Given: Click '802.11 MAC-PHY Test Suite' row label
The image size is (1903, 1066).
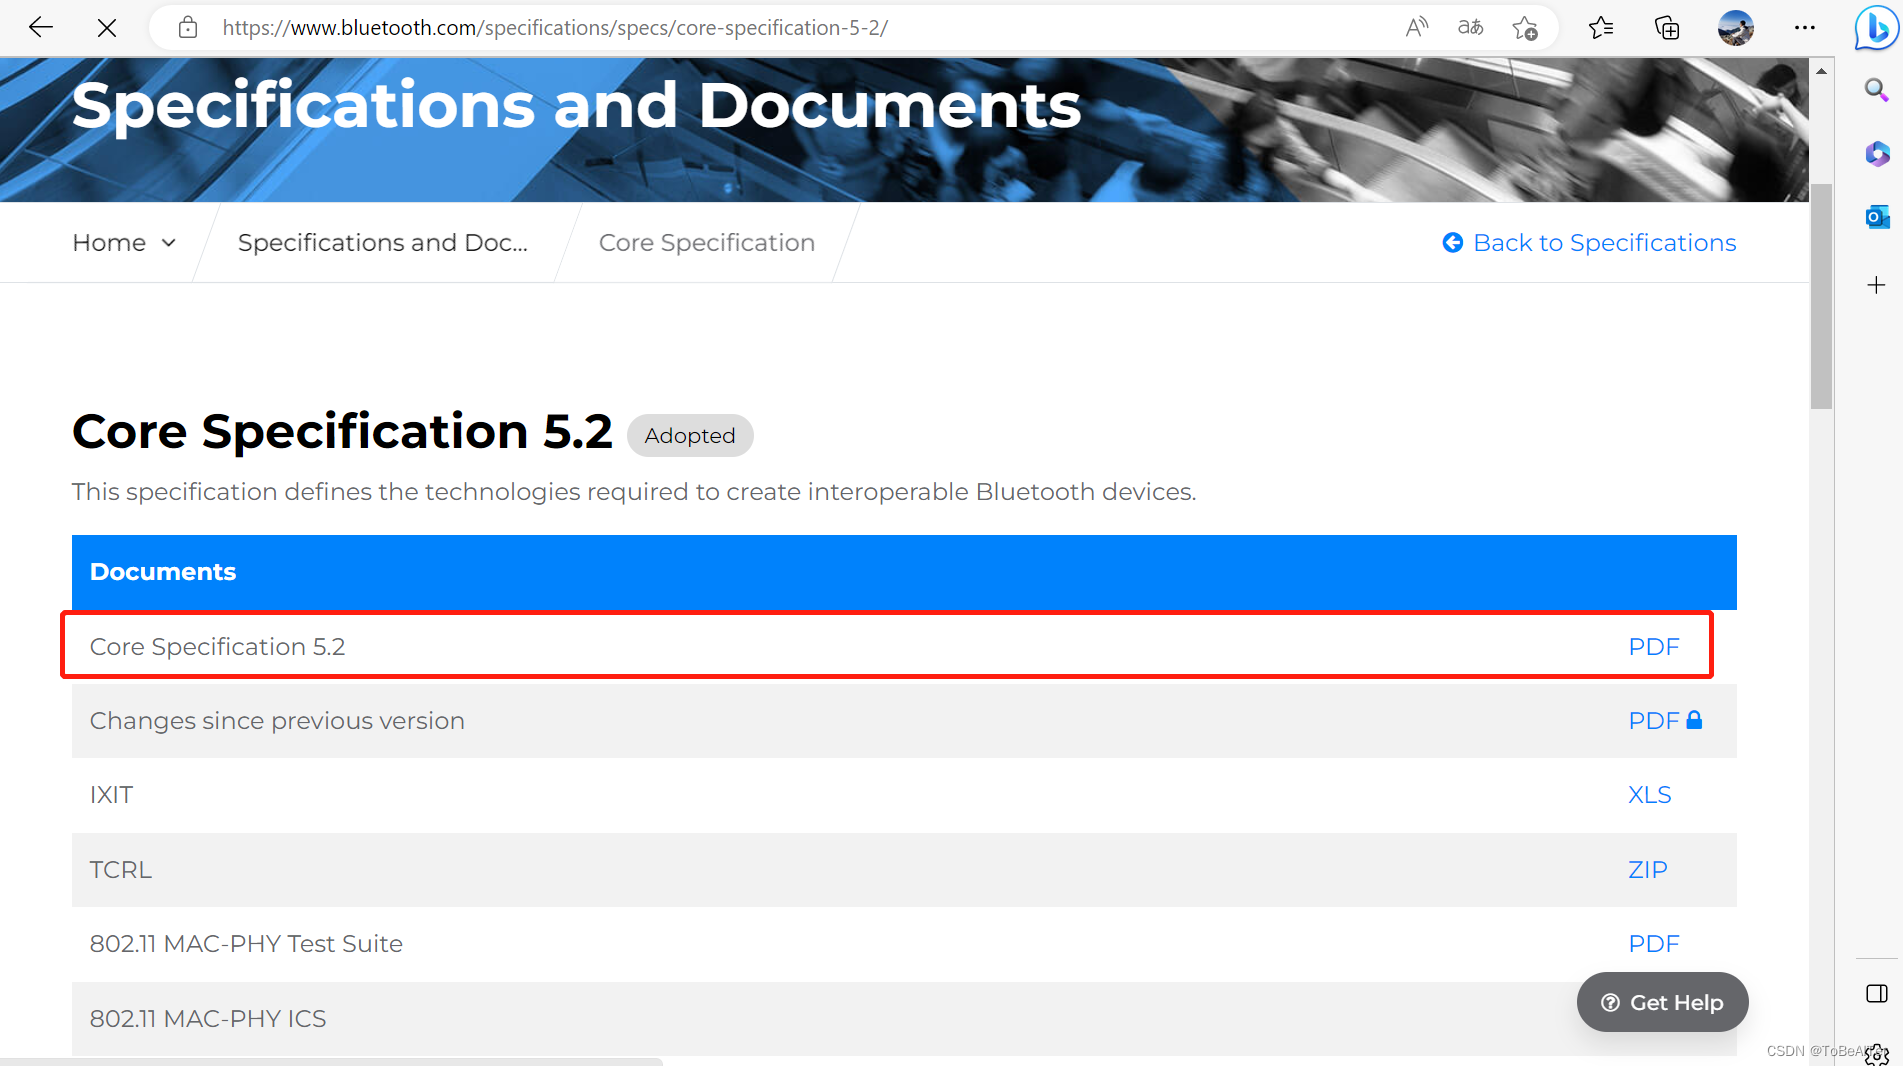Looking at the screenshot, I should [246, 944].
